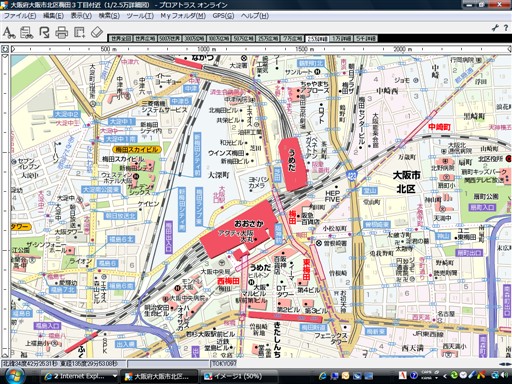Open the Myフォルダ(M) menu
This screenshot has width=512, height=384.
183,16
